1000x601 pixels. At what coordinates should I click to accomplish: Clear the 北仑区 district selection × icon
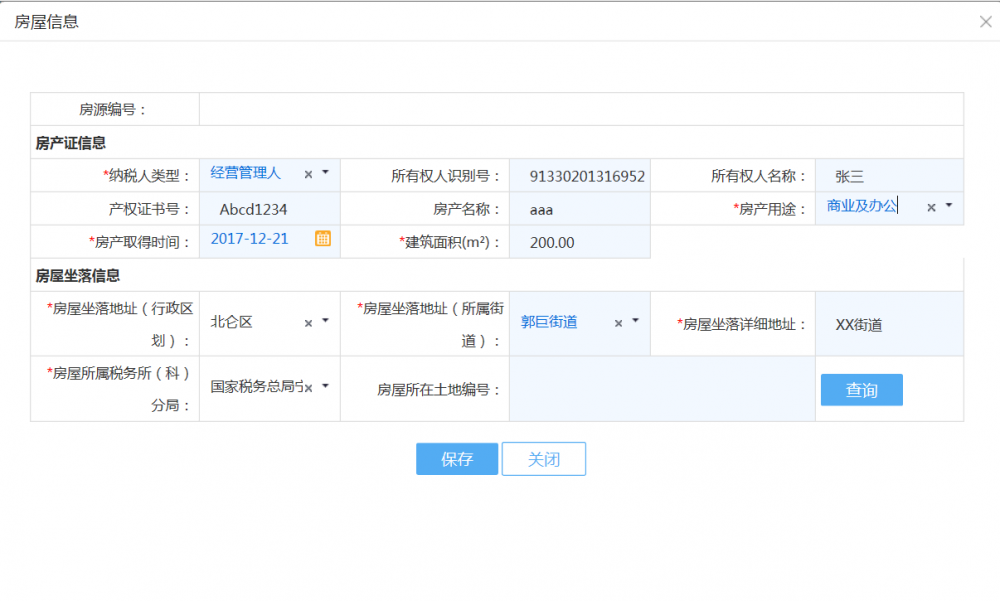(308, 323)
